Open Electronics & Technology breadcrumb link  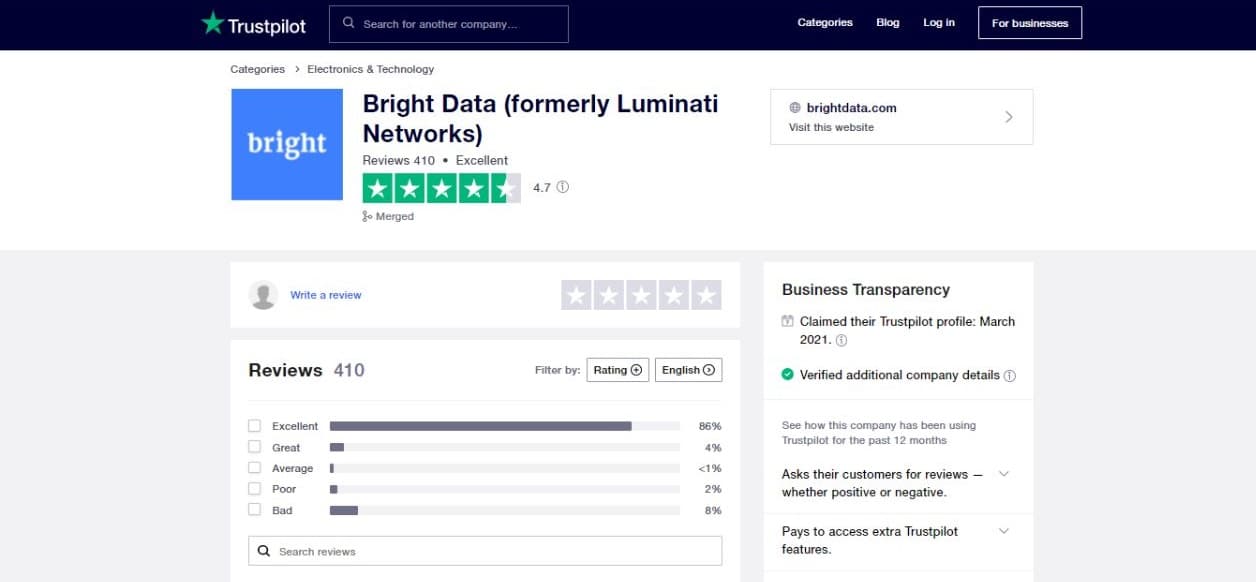[371, 69]
